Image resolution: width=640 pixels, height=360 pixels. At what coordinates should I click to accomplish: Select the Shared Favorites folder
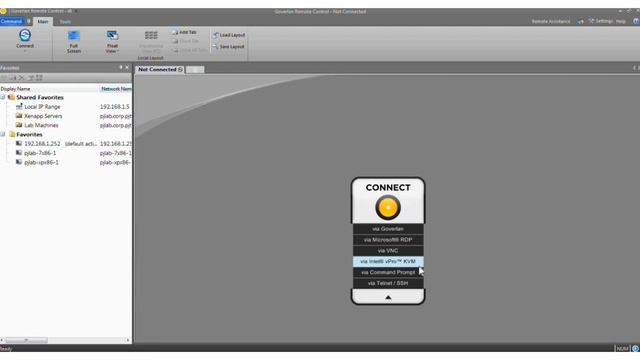[40, 97]
